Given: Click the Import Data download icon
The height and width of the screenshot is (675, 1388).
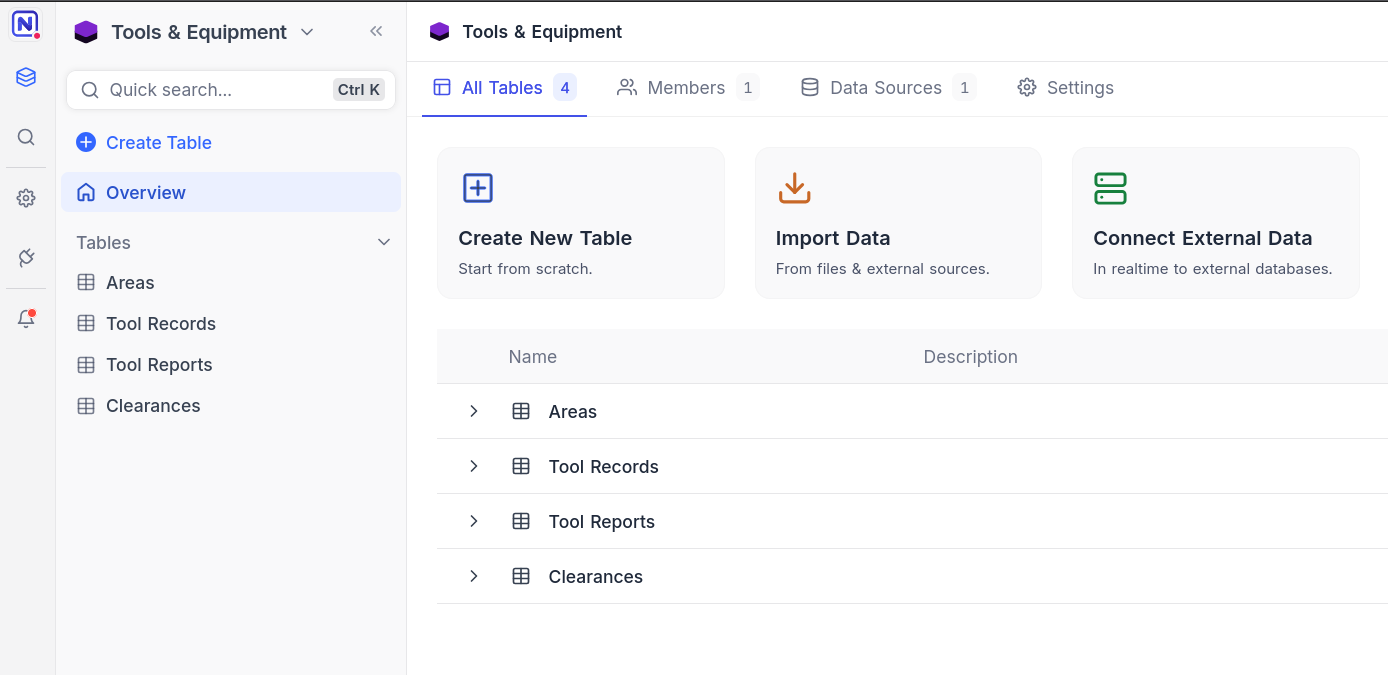Looking at the screenshot, I should pyautogui.click(x=794, y=188).
